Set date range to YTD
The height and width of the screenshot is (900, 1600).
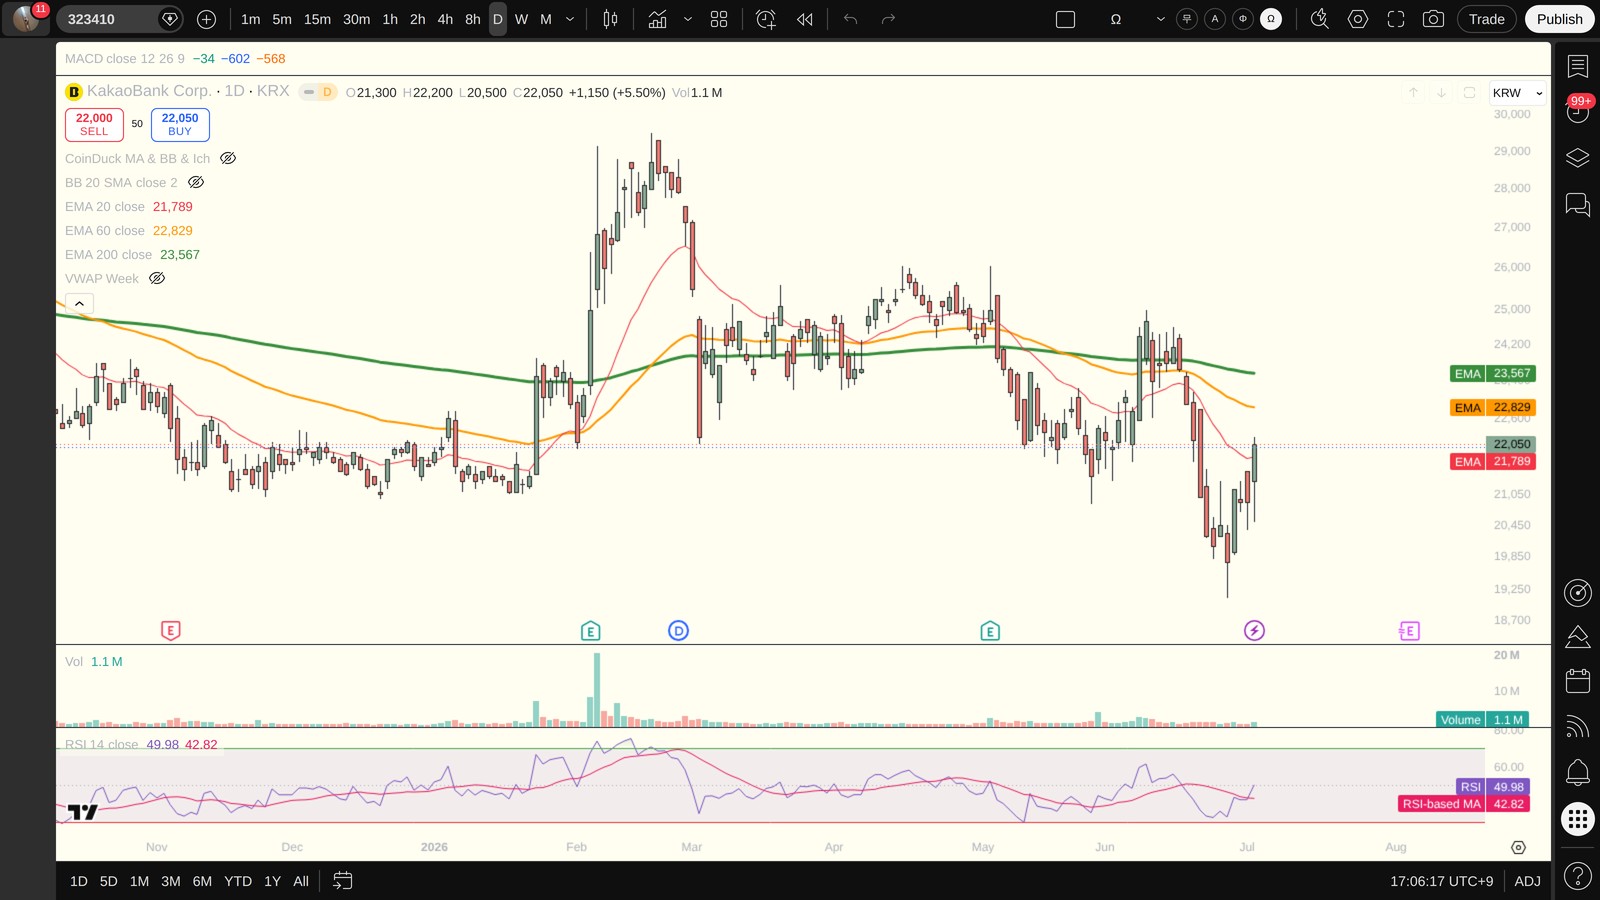[238, 881]
